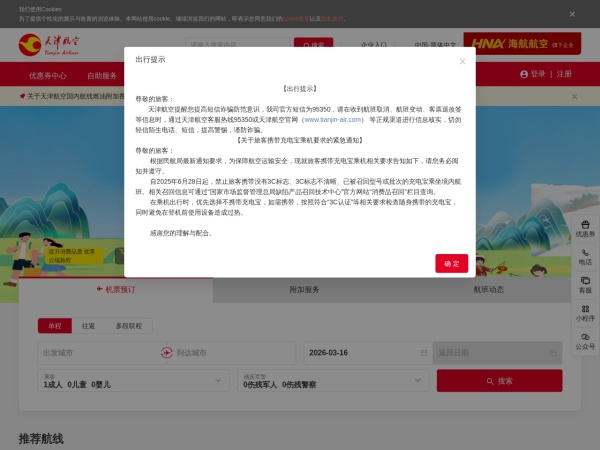
Task: Open the www.tianjin-air.com link in notice
Action: click(332, 119)
